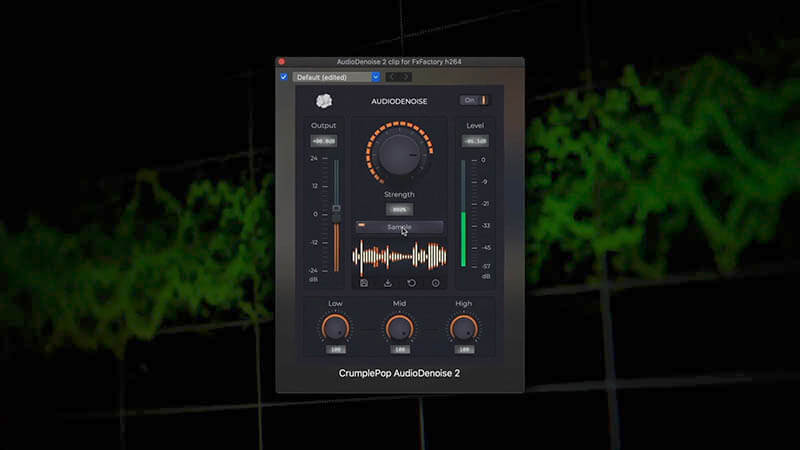Click the Sample button
The height and width of the screenshot is (450, 800).
399,227
